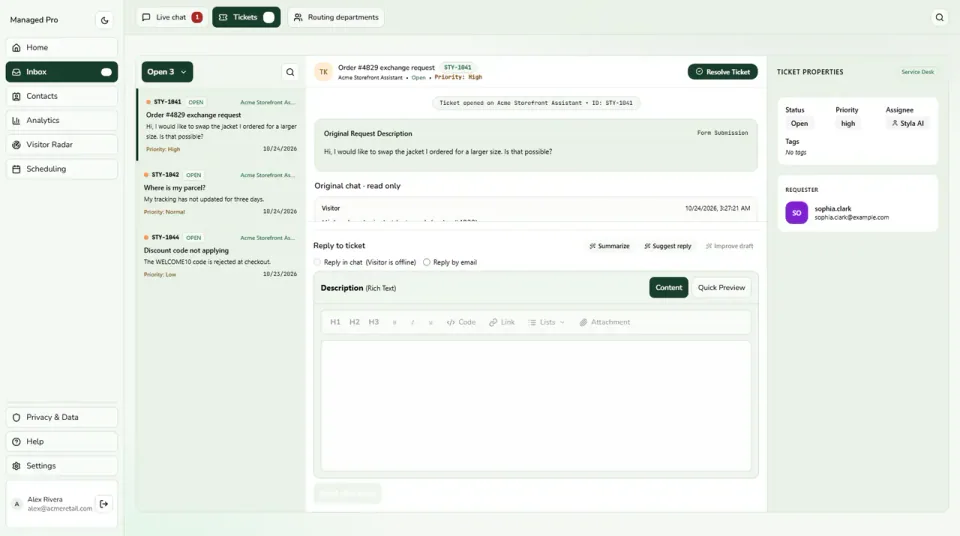Click Alex Rivera's profile avatar
The height and width of the screenshot is (536, 960).
click(17, 504)
